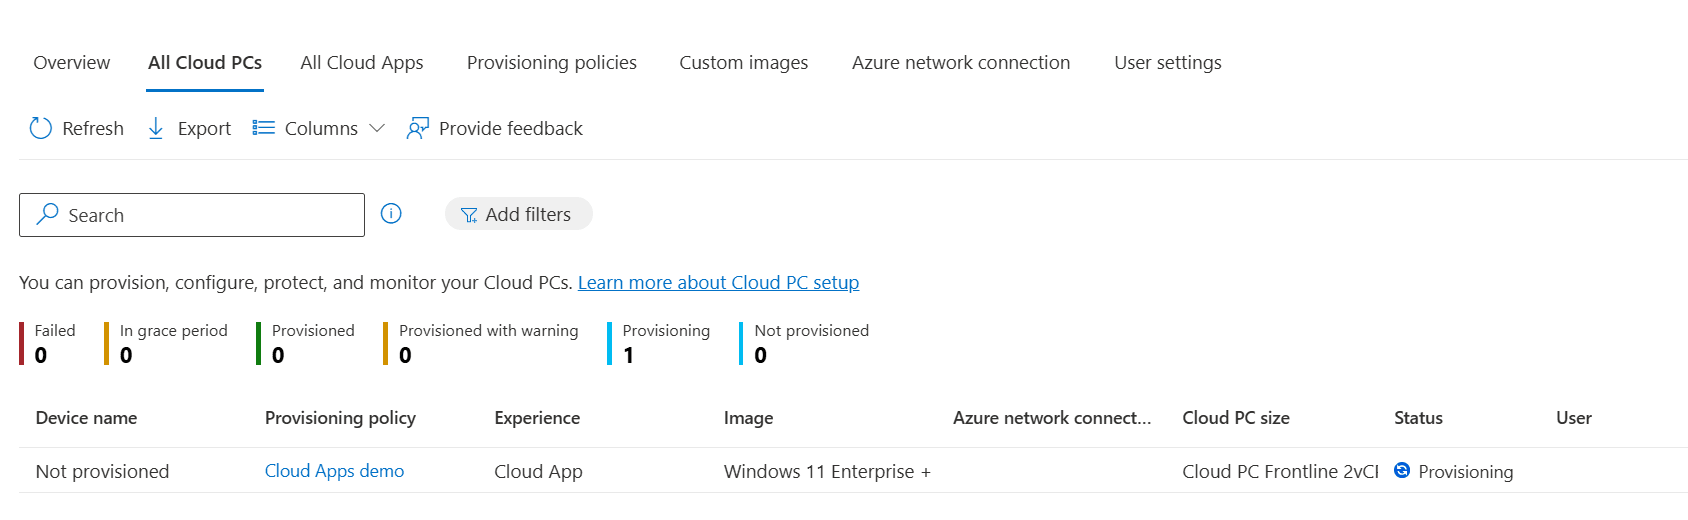Open Learn more about Cloud PC setup link

coord(718,283)
